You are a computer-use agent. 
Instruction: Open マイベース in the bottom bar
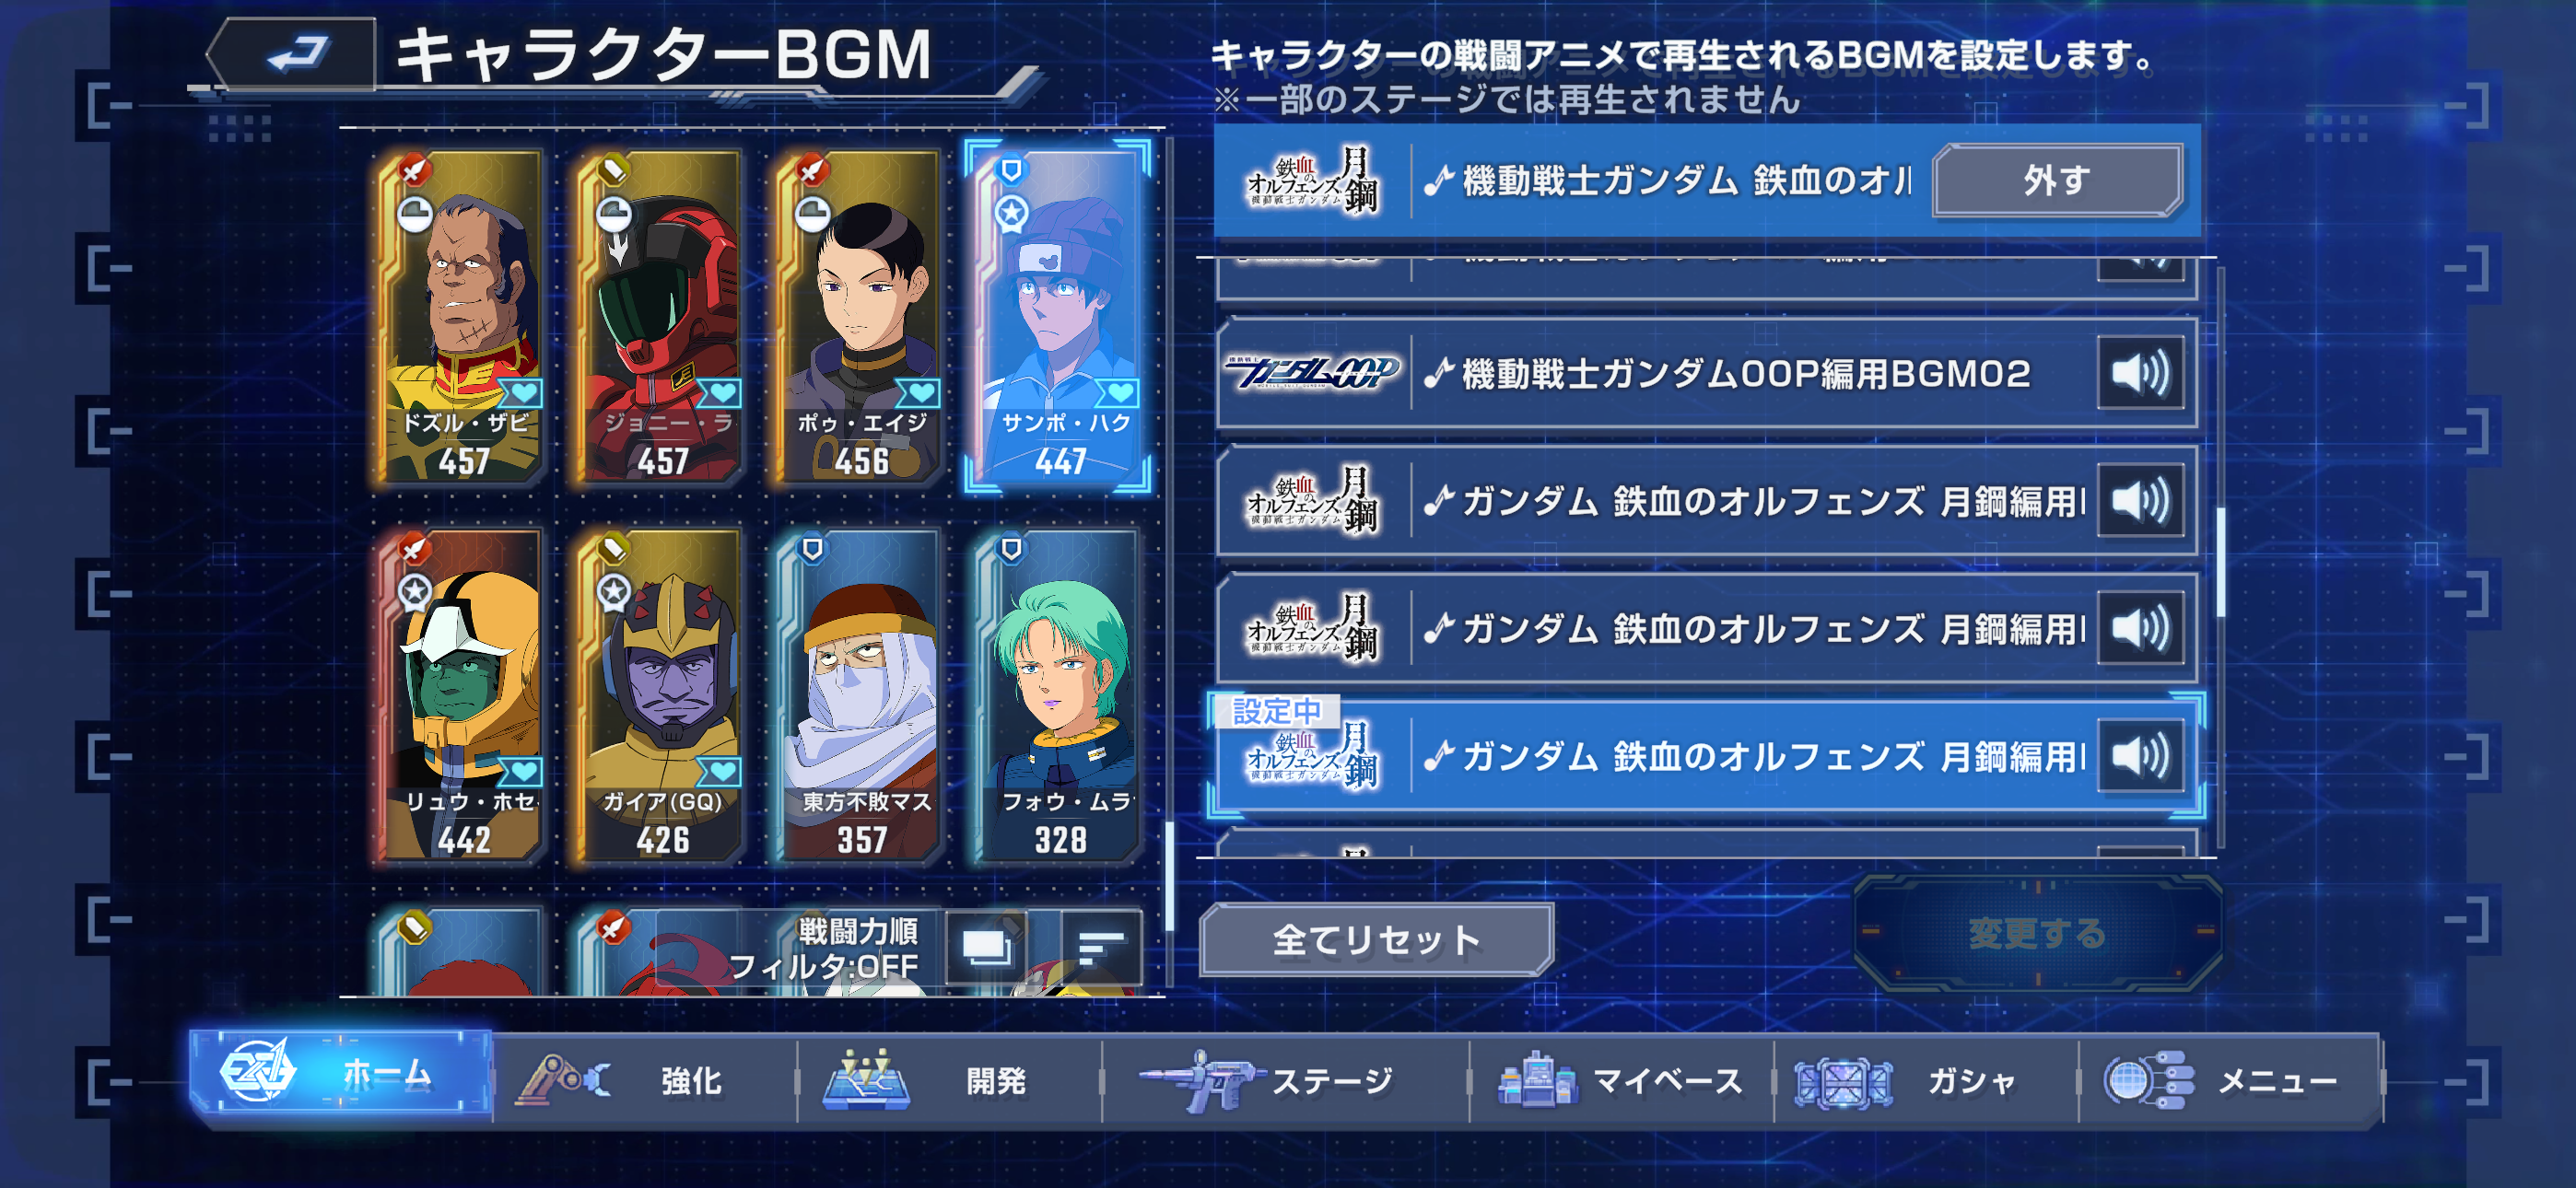click(1621, 1080)
